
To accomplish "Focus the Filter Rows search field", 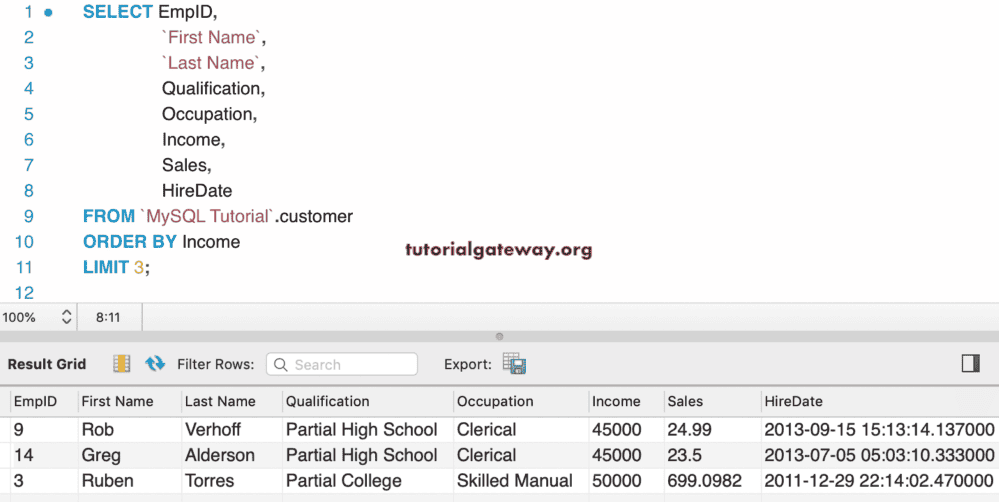I will point(342,364).
